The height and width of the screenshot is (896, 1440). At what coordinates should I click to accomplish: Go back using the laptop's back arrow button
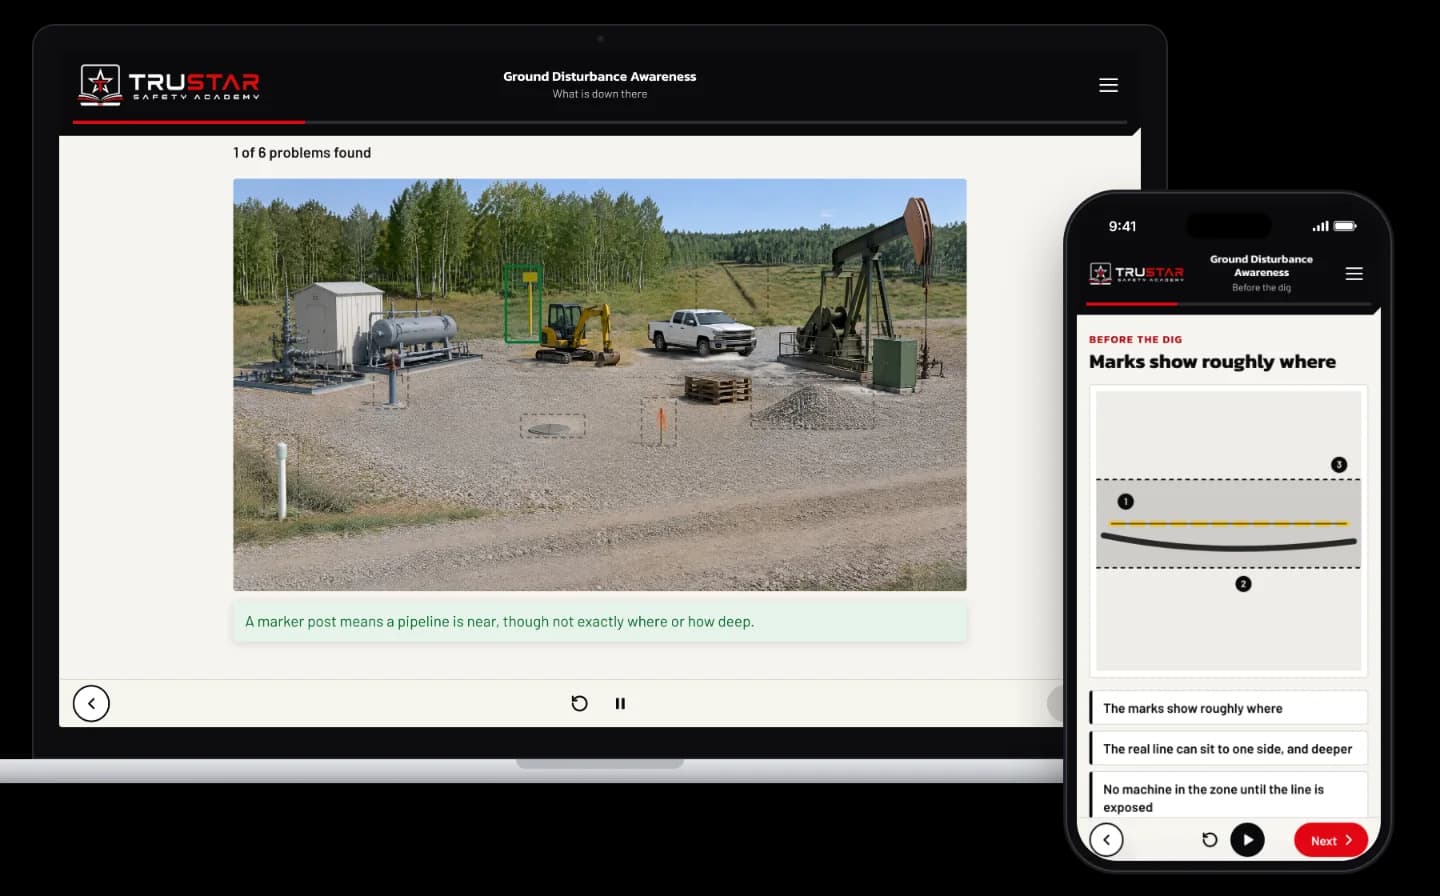click(x=91, y=703)
